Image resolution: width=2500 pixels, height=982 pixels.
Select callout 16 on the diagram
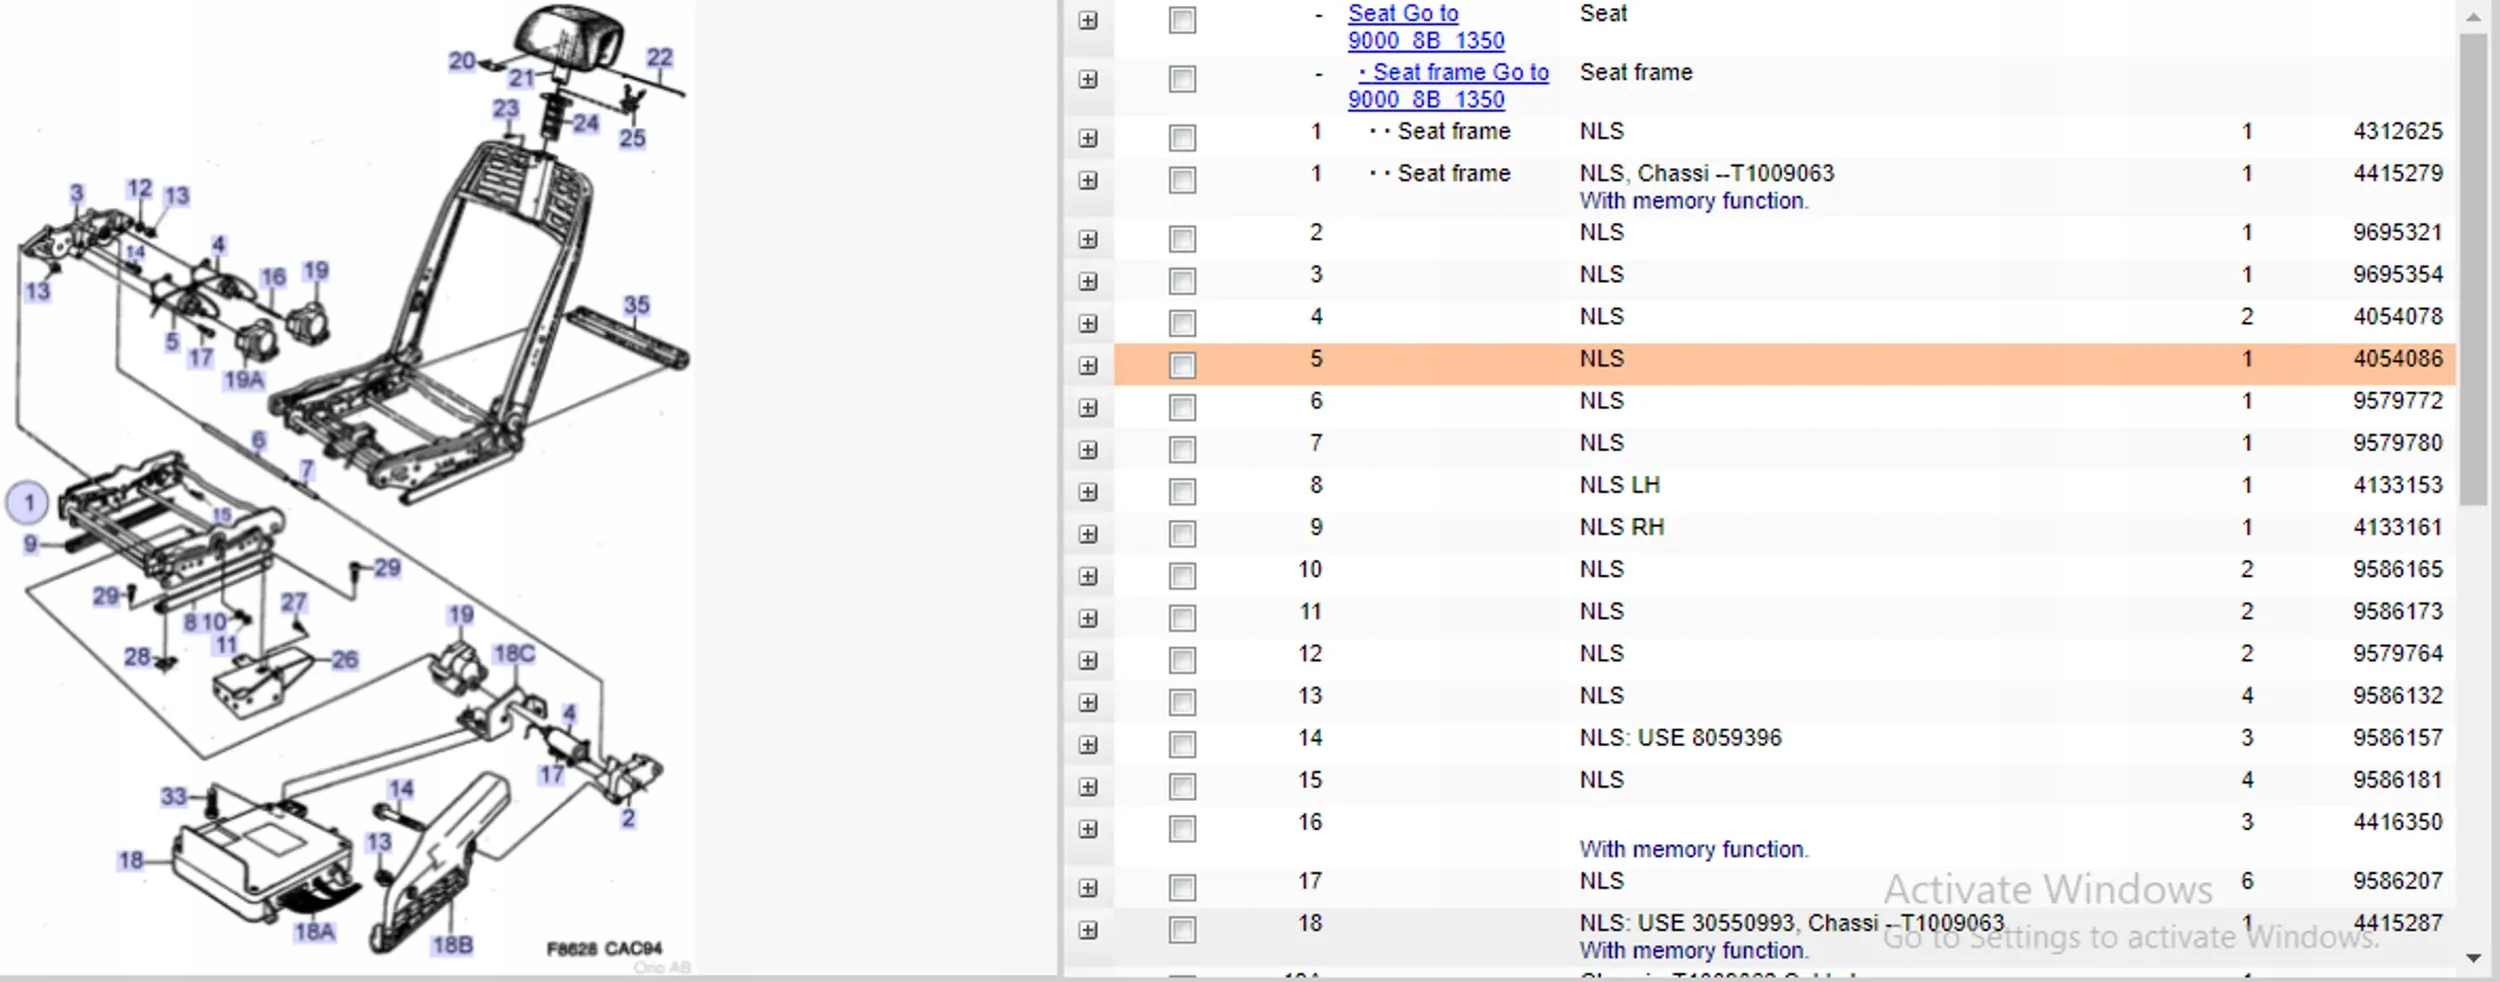pyautogui.click(x=273, y=277)
